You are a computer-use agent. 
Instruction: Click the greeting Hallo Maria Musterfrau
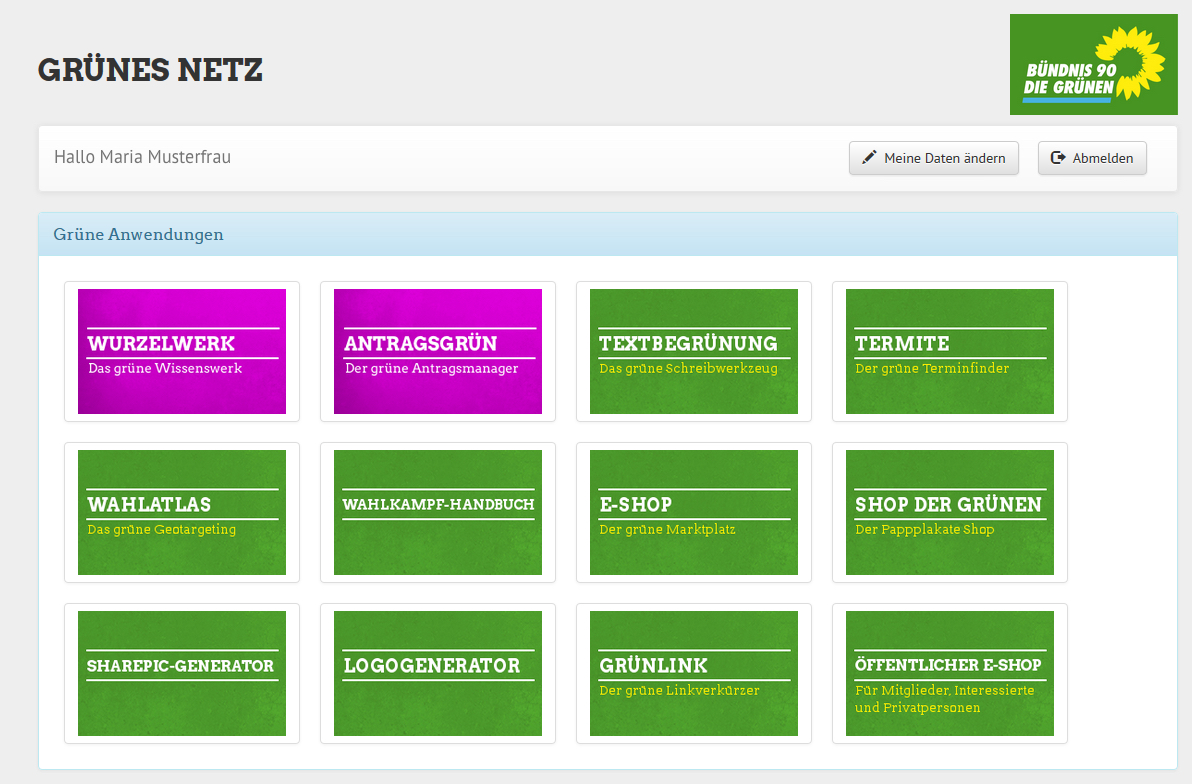point(142,157)
